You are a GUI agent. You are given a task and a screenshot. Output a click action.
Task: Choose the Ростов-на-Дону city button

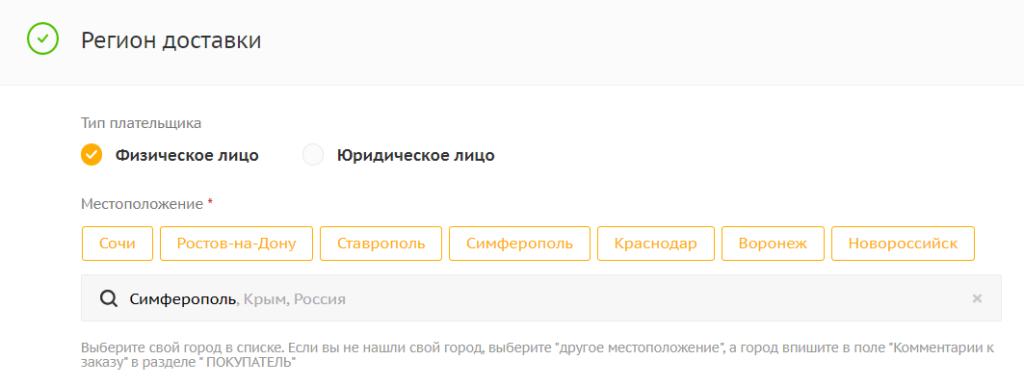pyautogui.click(x=236, y=244)
